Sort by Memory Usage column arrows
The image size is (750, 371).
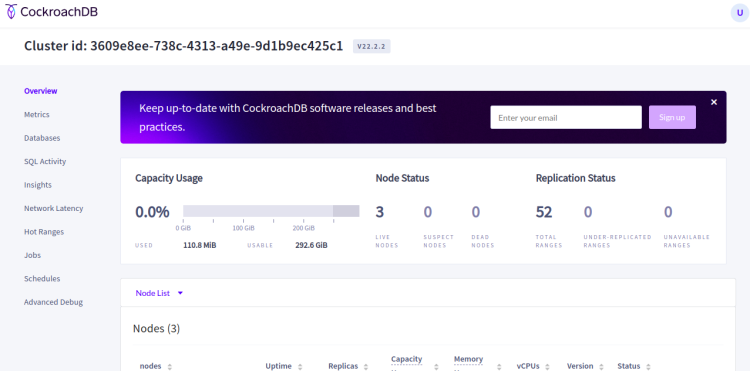click(499, 367)
